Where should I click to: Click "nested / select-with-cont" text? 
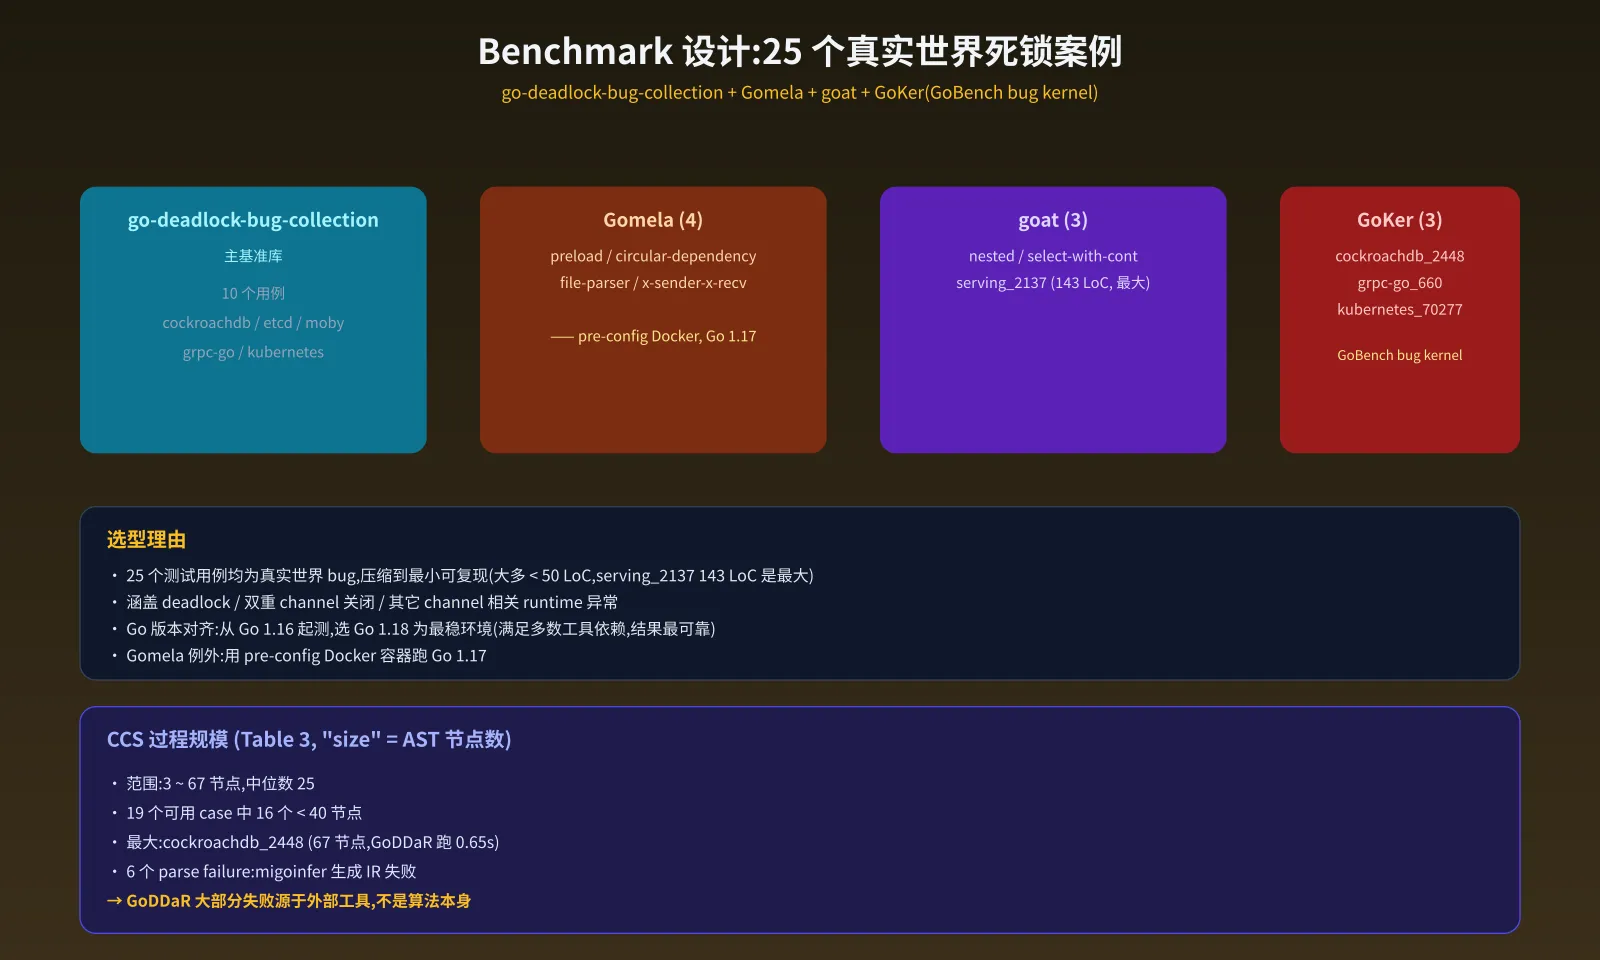[x=1053, y=256]
